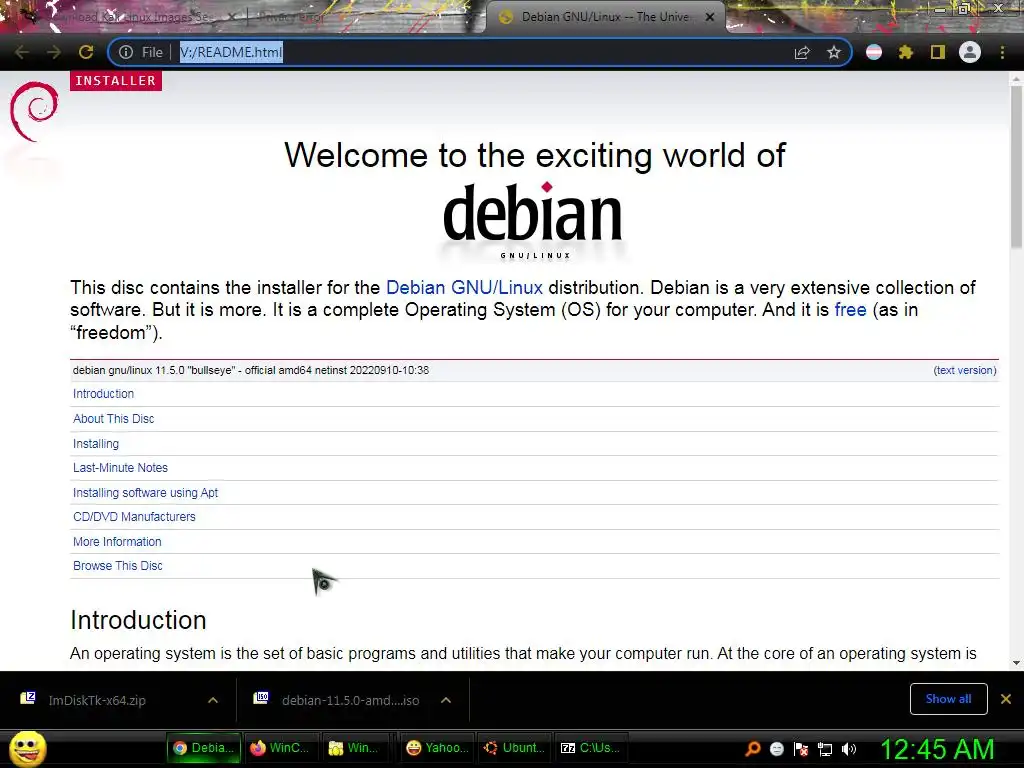
Task: Open Chrome's three-dot menu
Action: tap(1002, 52)
